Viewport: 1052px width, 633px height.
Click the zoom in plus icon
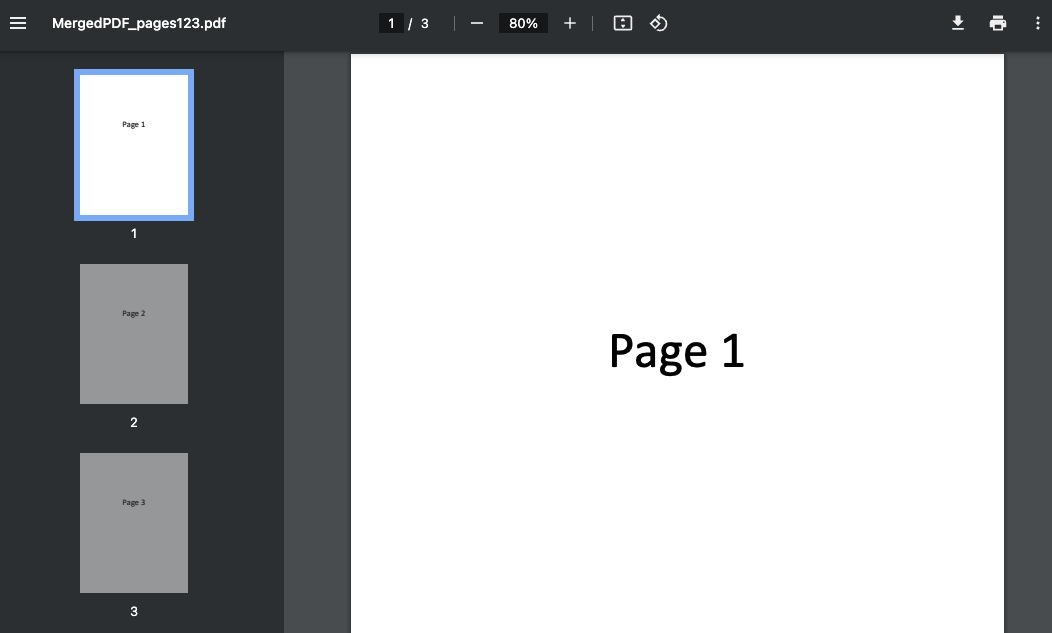click(x=570, y=23)
